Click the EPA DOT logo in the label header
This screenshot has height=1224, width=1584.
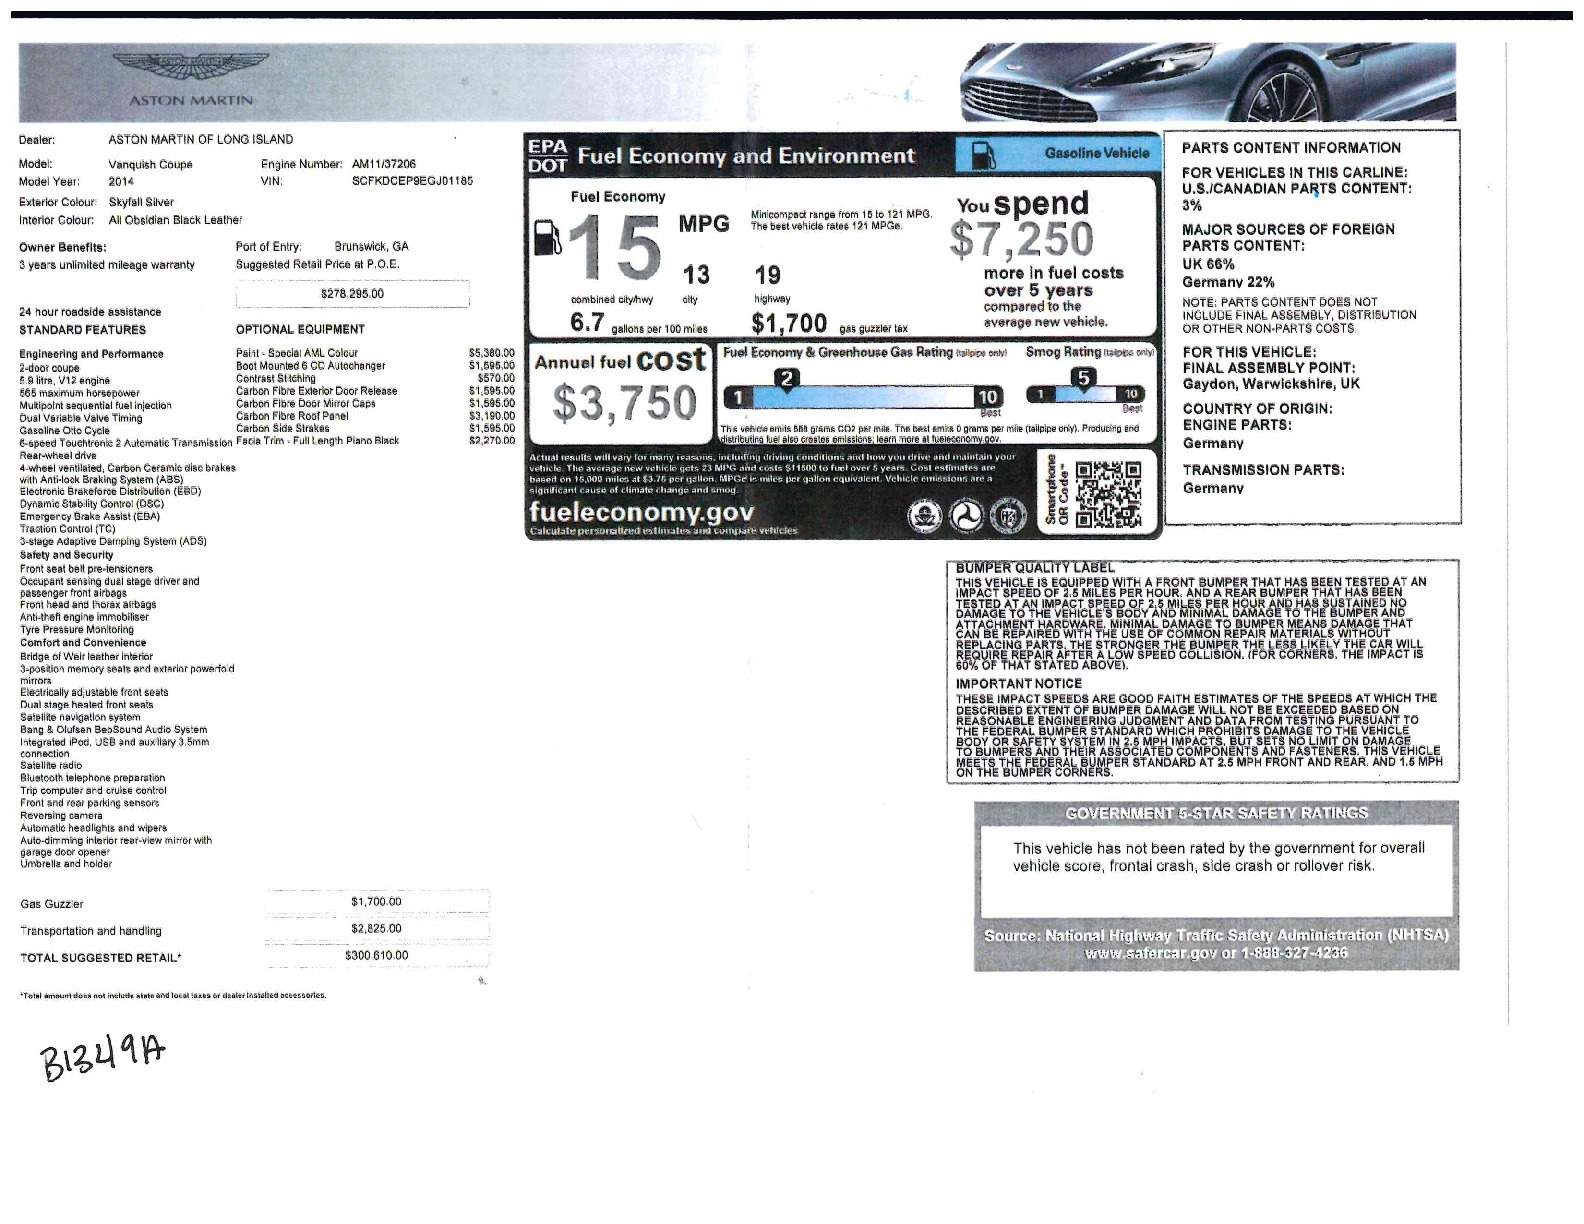click(x=547, y=156)
